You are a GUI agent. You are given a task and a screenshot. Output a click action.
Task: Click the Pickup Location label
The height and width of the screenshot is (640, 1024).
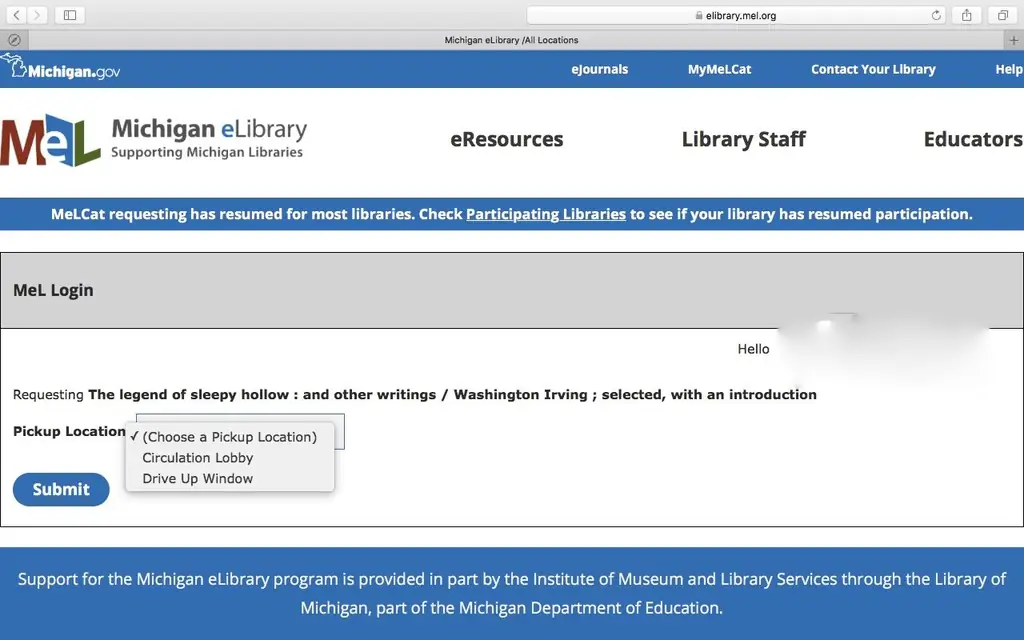69,431
